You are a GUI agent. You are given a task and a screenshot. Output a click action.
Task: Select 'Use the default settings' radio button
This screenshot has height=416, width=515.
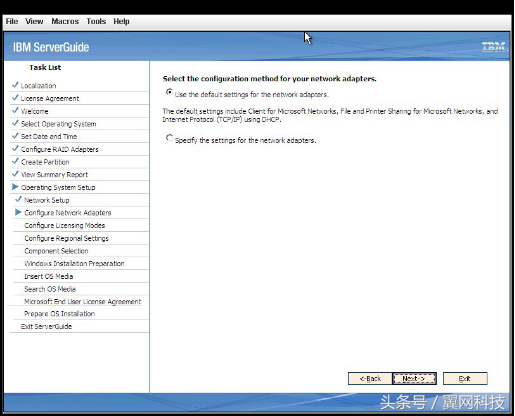pyautogui.click(x=169, y=92)
